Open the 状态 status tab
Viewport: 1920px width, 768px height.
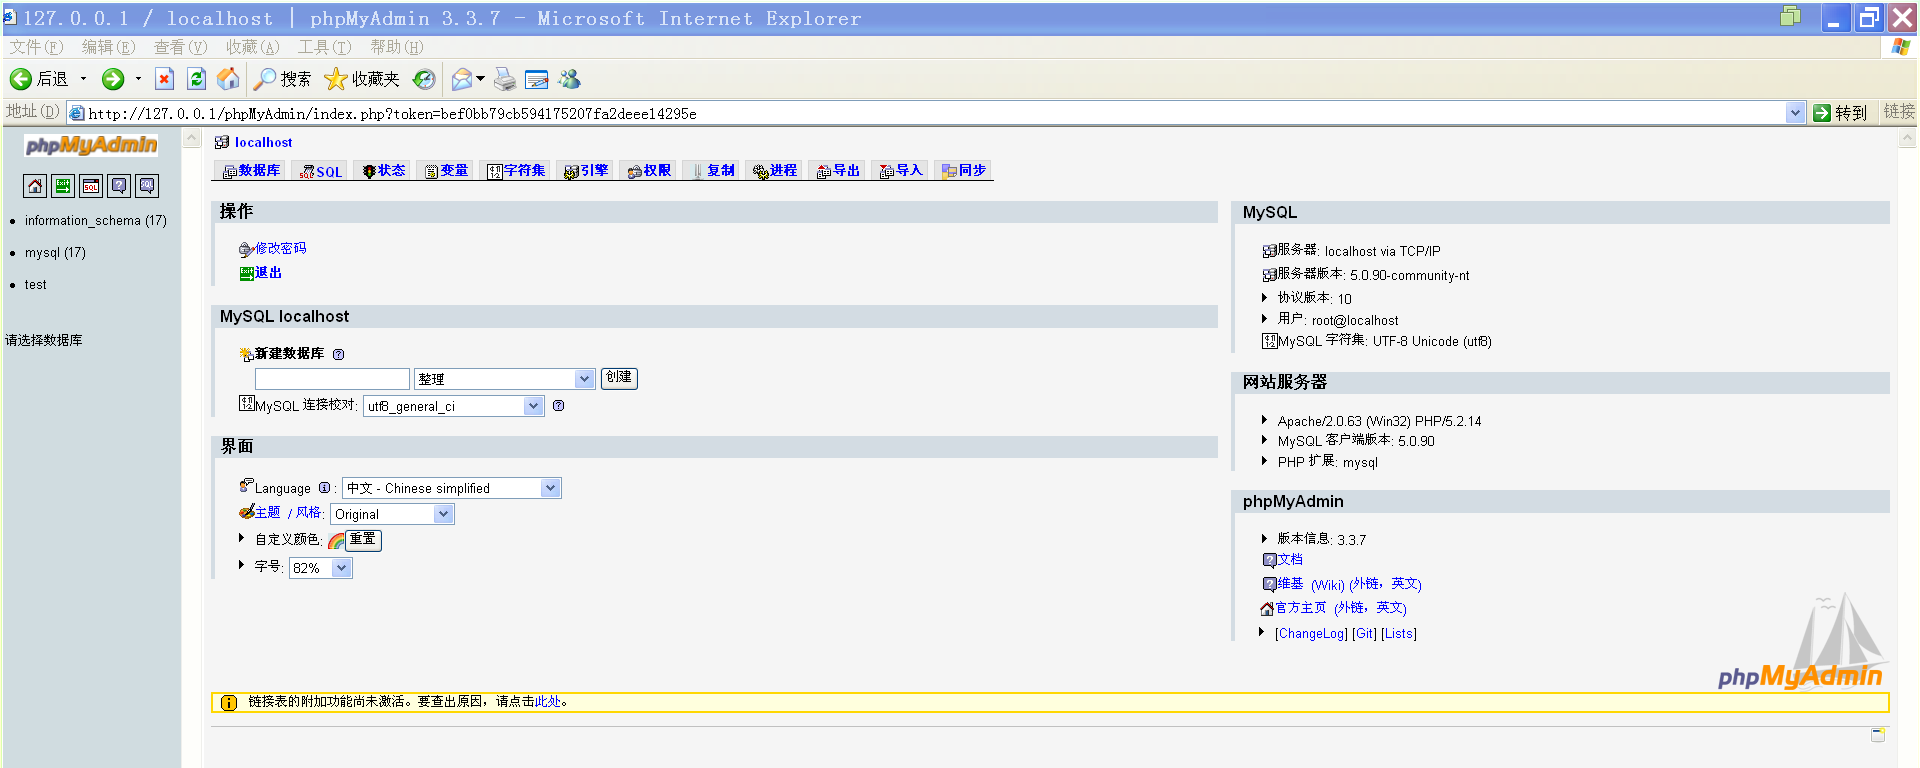point(383,171)
